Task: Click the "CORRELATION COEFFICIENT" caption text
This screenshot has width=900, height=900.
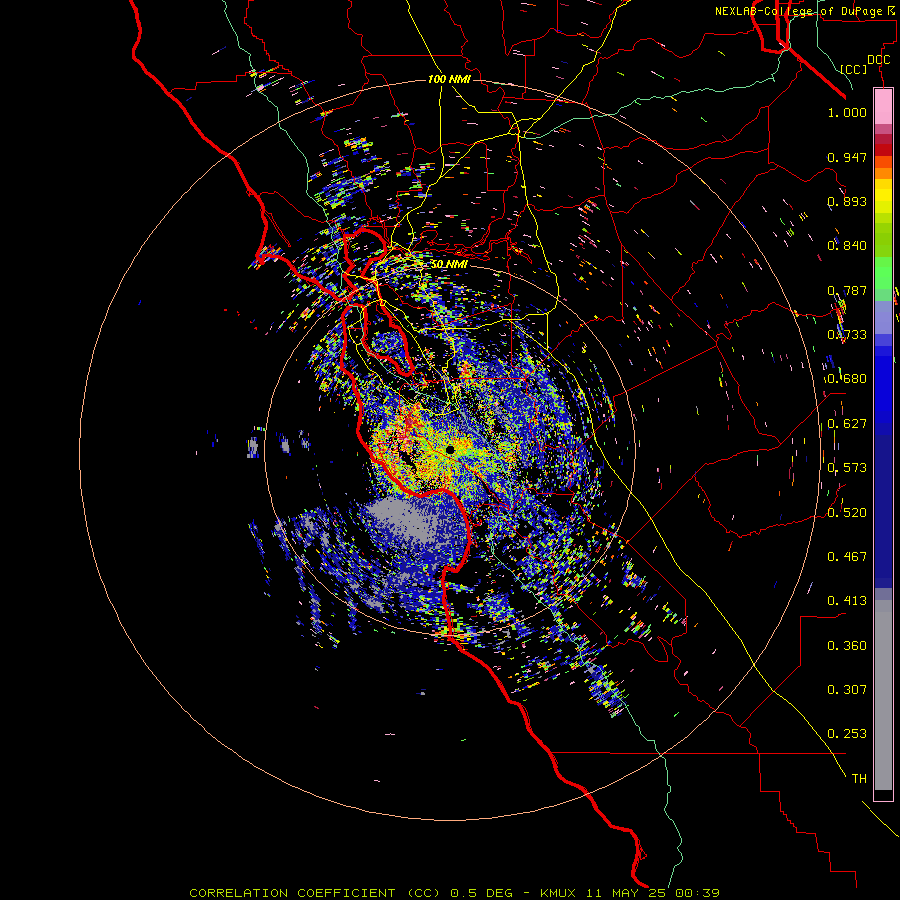Action: tap(292, 893)
